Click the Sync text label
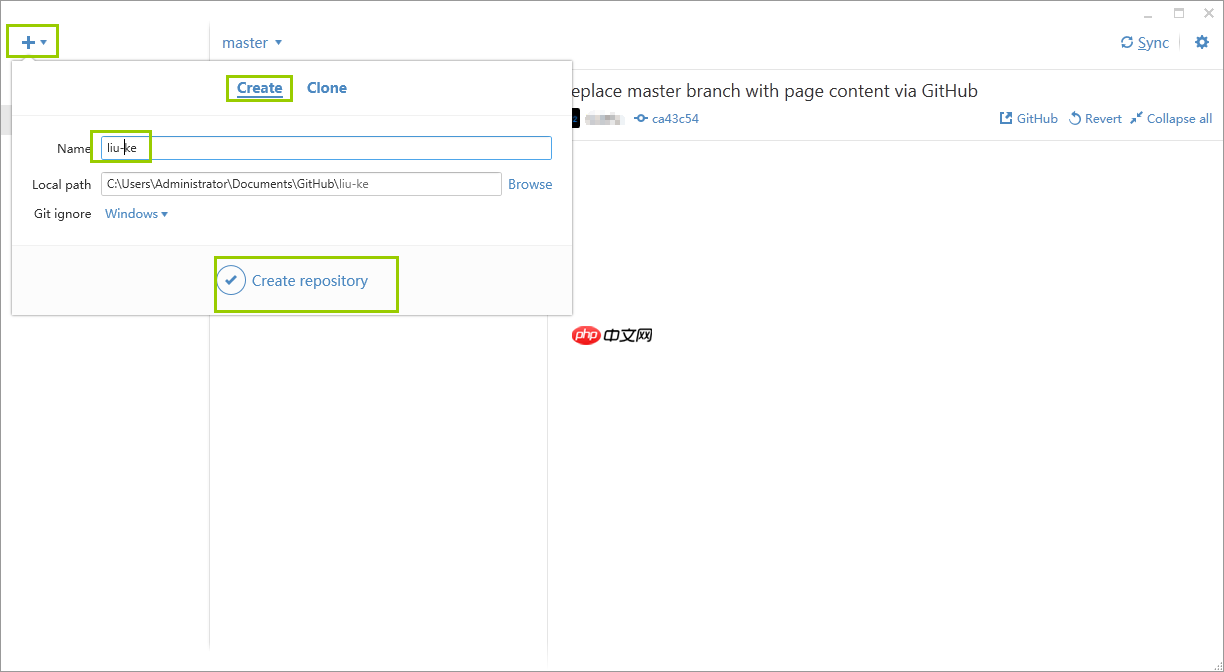Screen dimensions: 1224x672 [x=1150, y=42]
